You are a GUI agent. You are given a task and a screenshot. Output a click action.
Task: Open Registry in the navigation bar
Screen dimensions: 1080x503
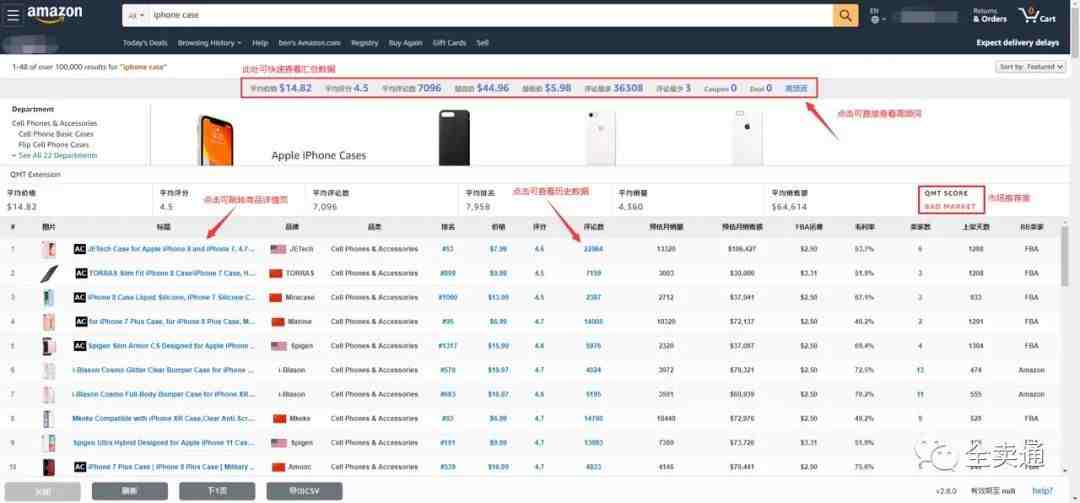(364, 43)
